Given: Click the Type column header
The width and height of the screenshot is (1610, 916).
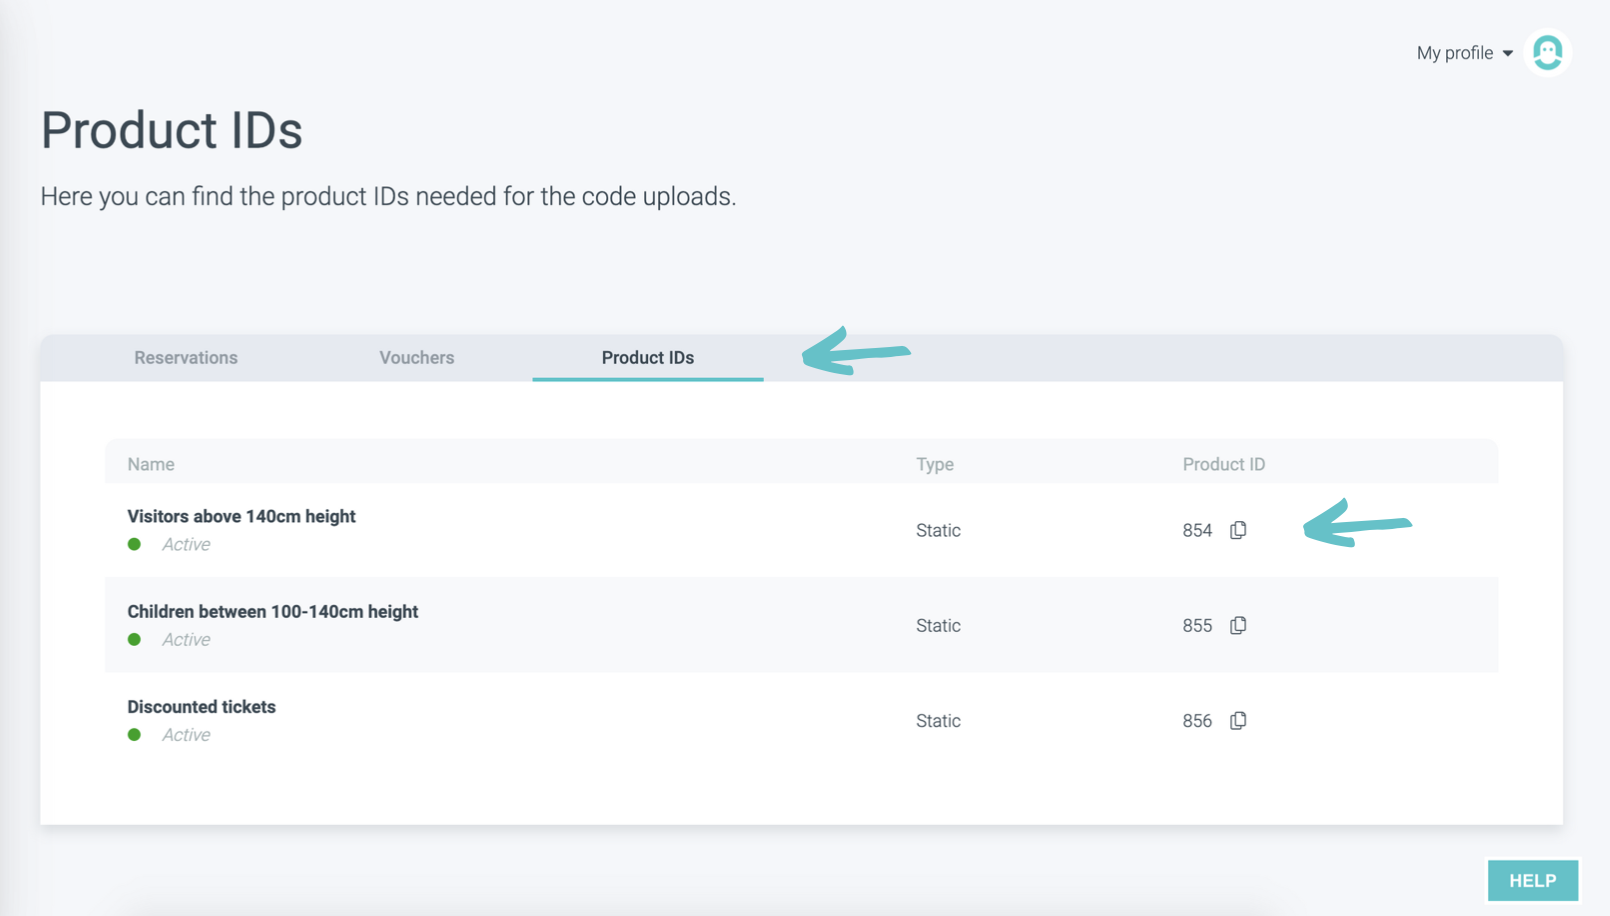Looking at the screenshot, I should [935, 464].
